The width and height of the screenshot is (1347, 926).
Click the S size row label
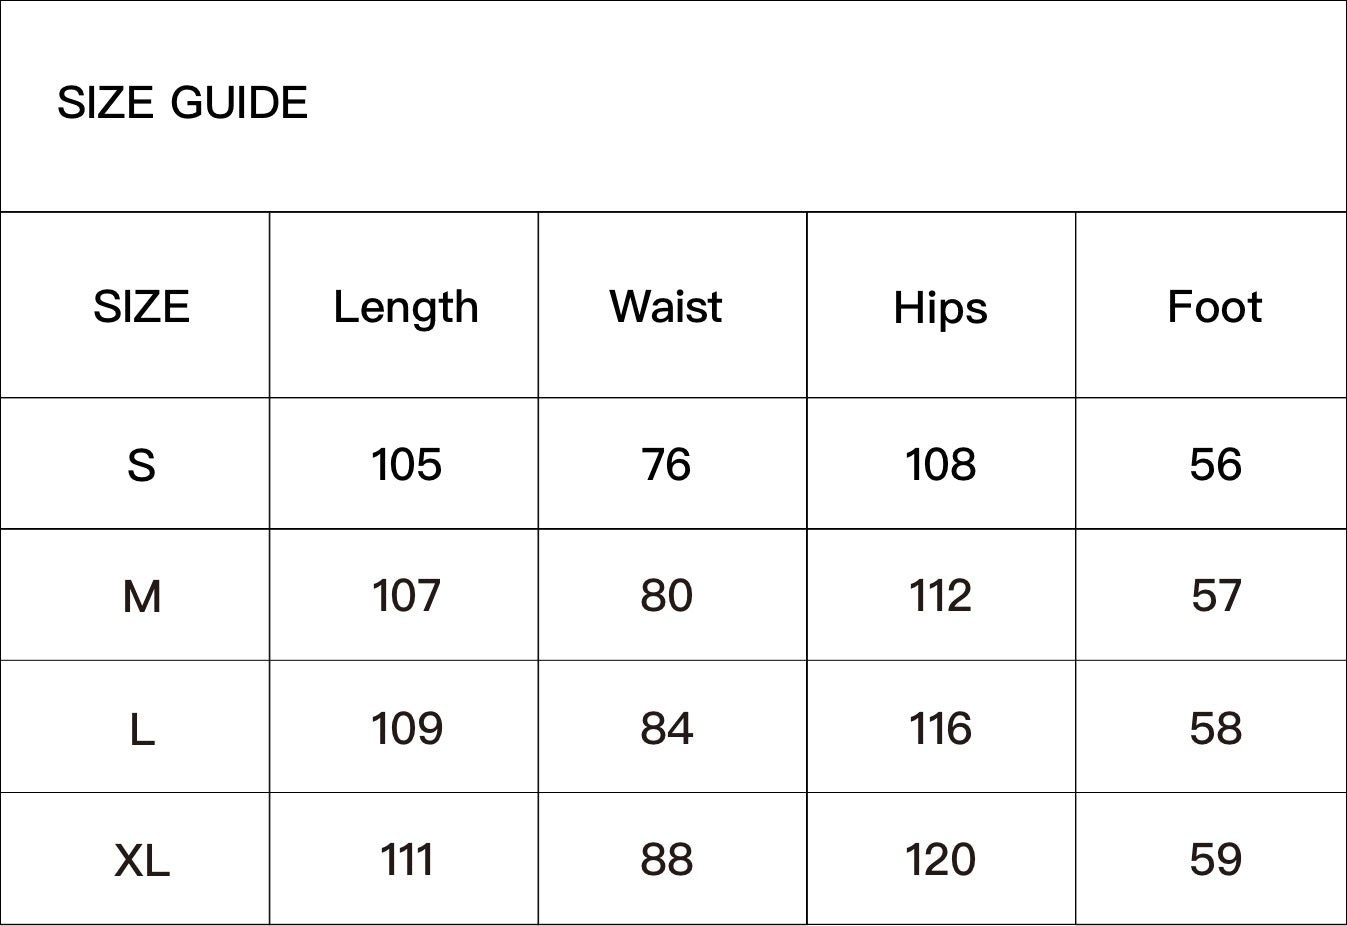[141, 465]
